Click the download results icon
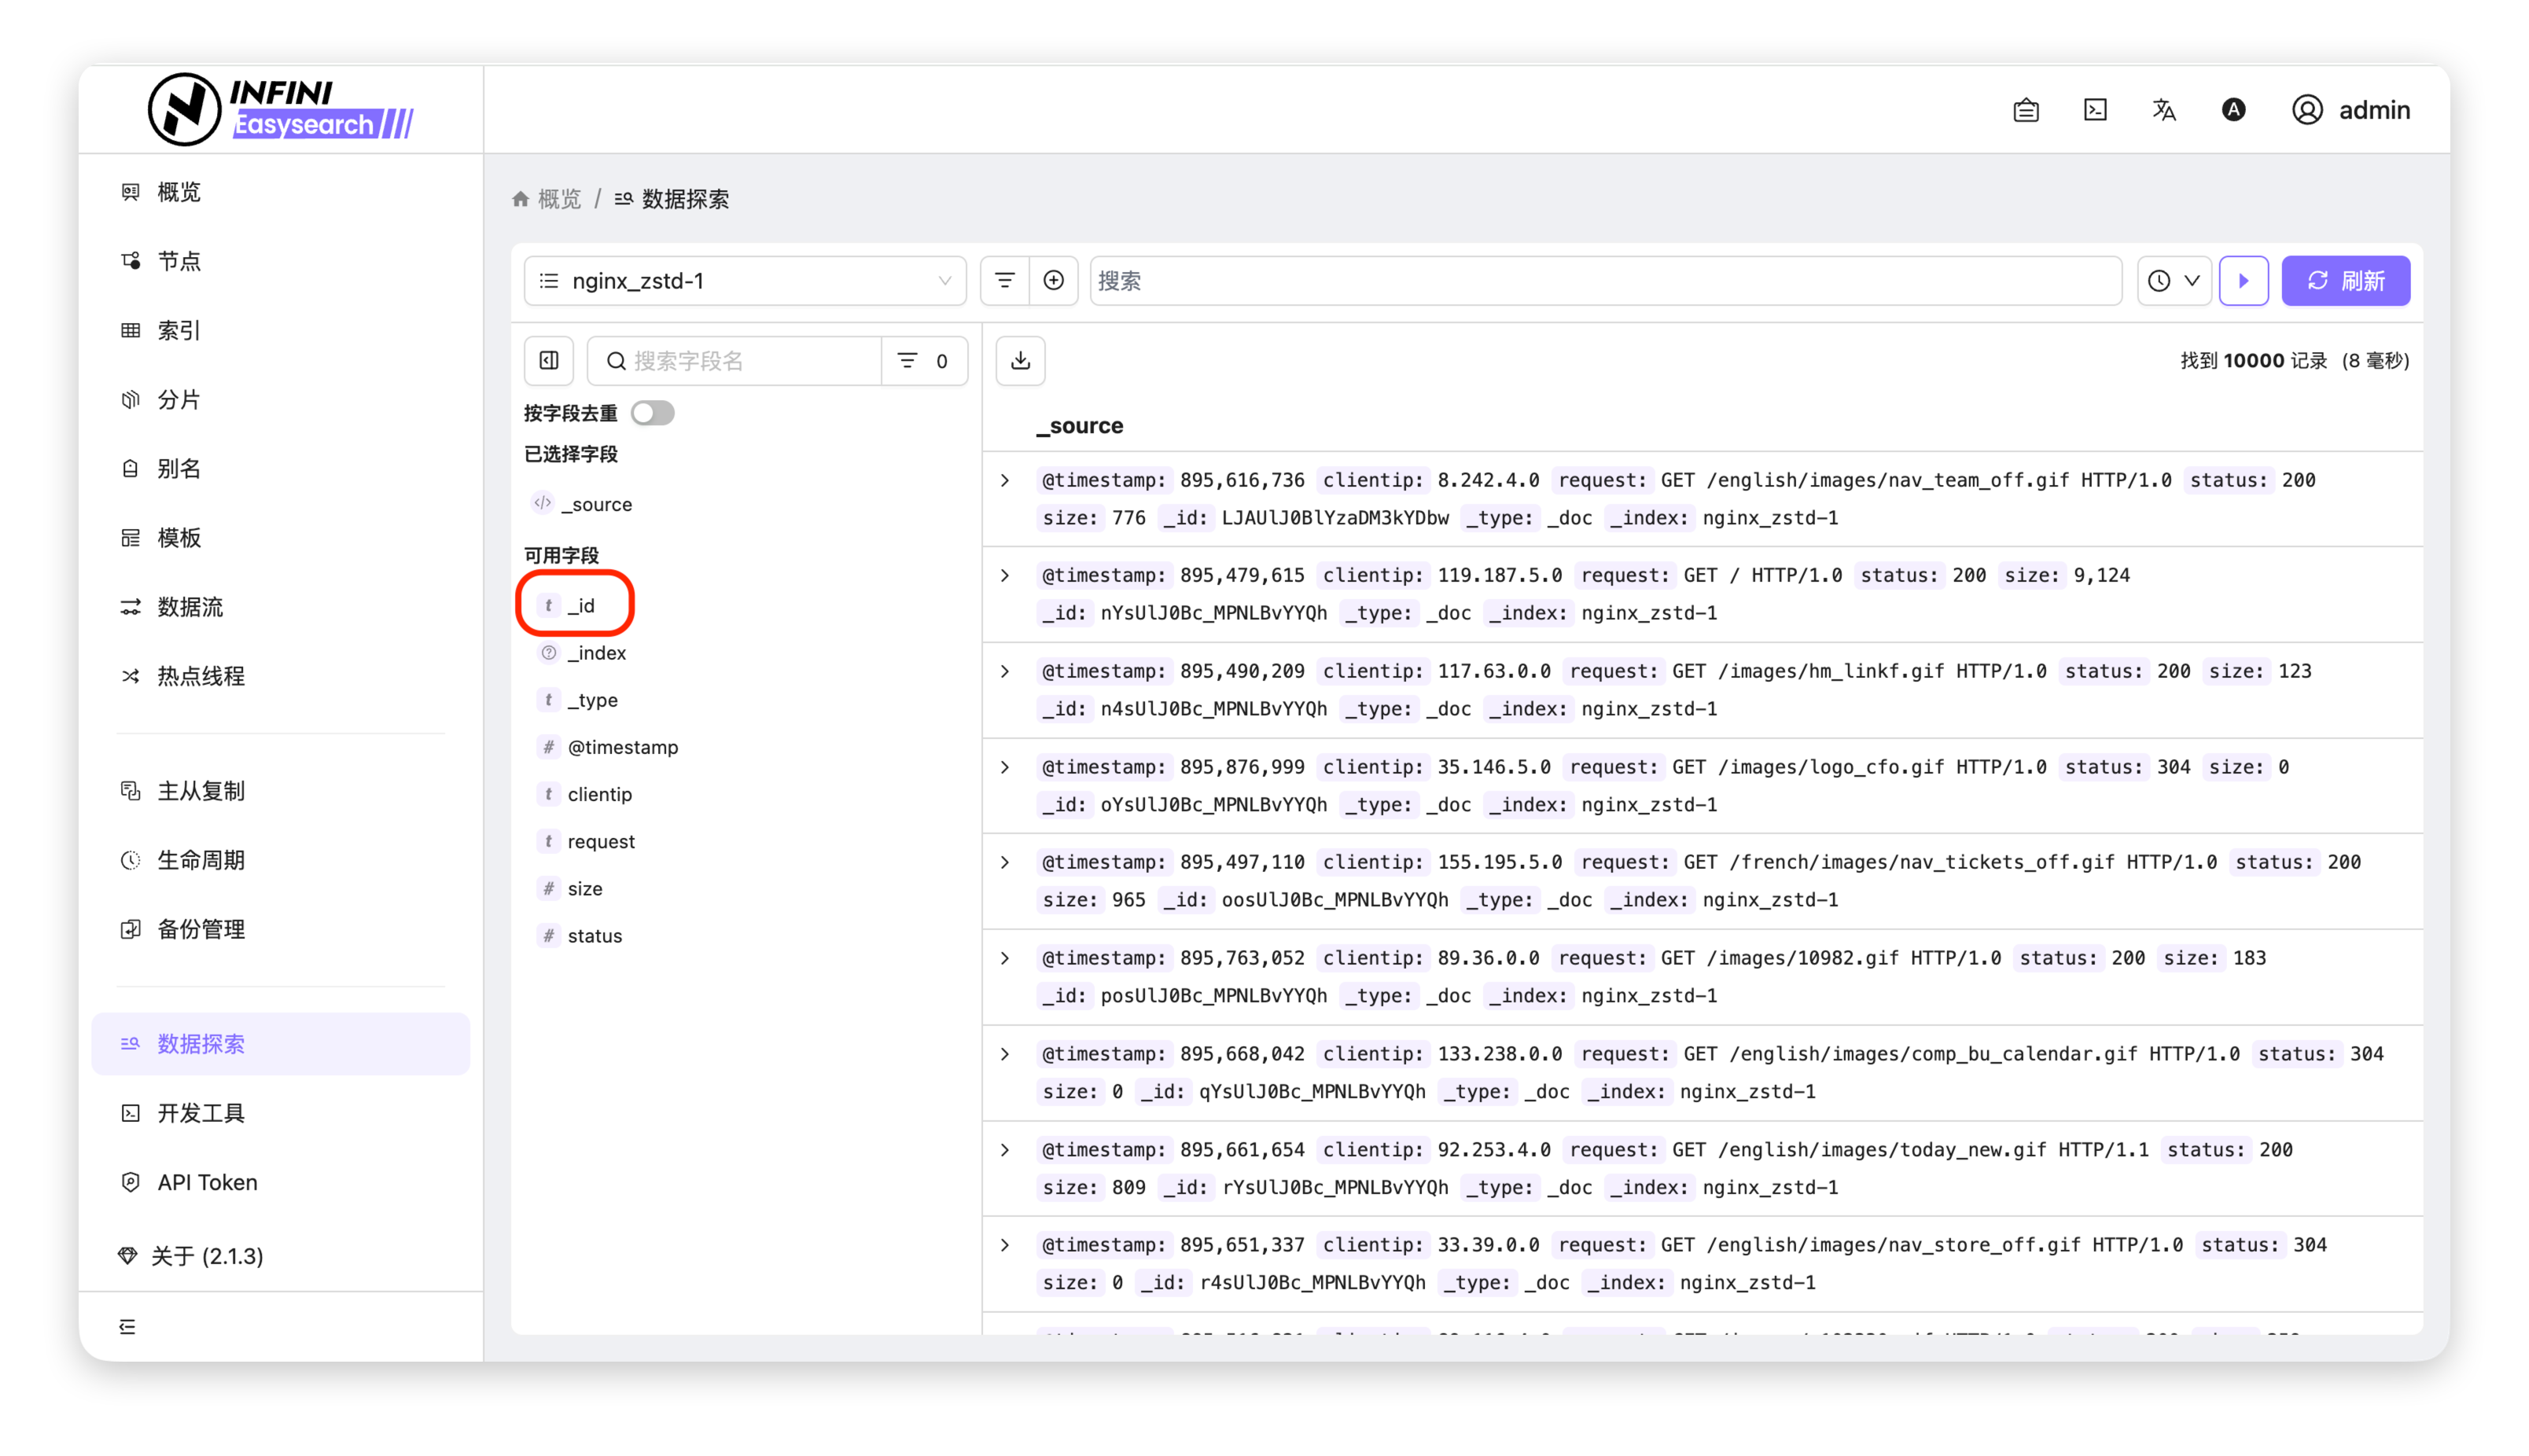Screen dimensions: 2529x1456 click(1020, 361)
